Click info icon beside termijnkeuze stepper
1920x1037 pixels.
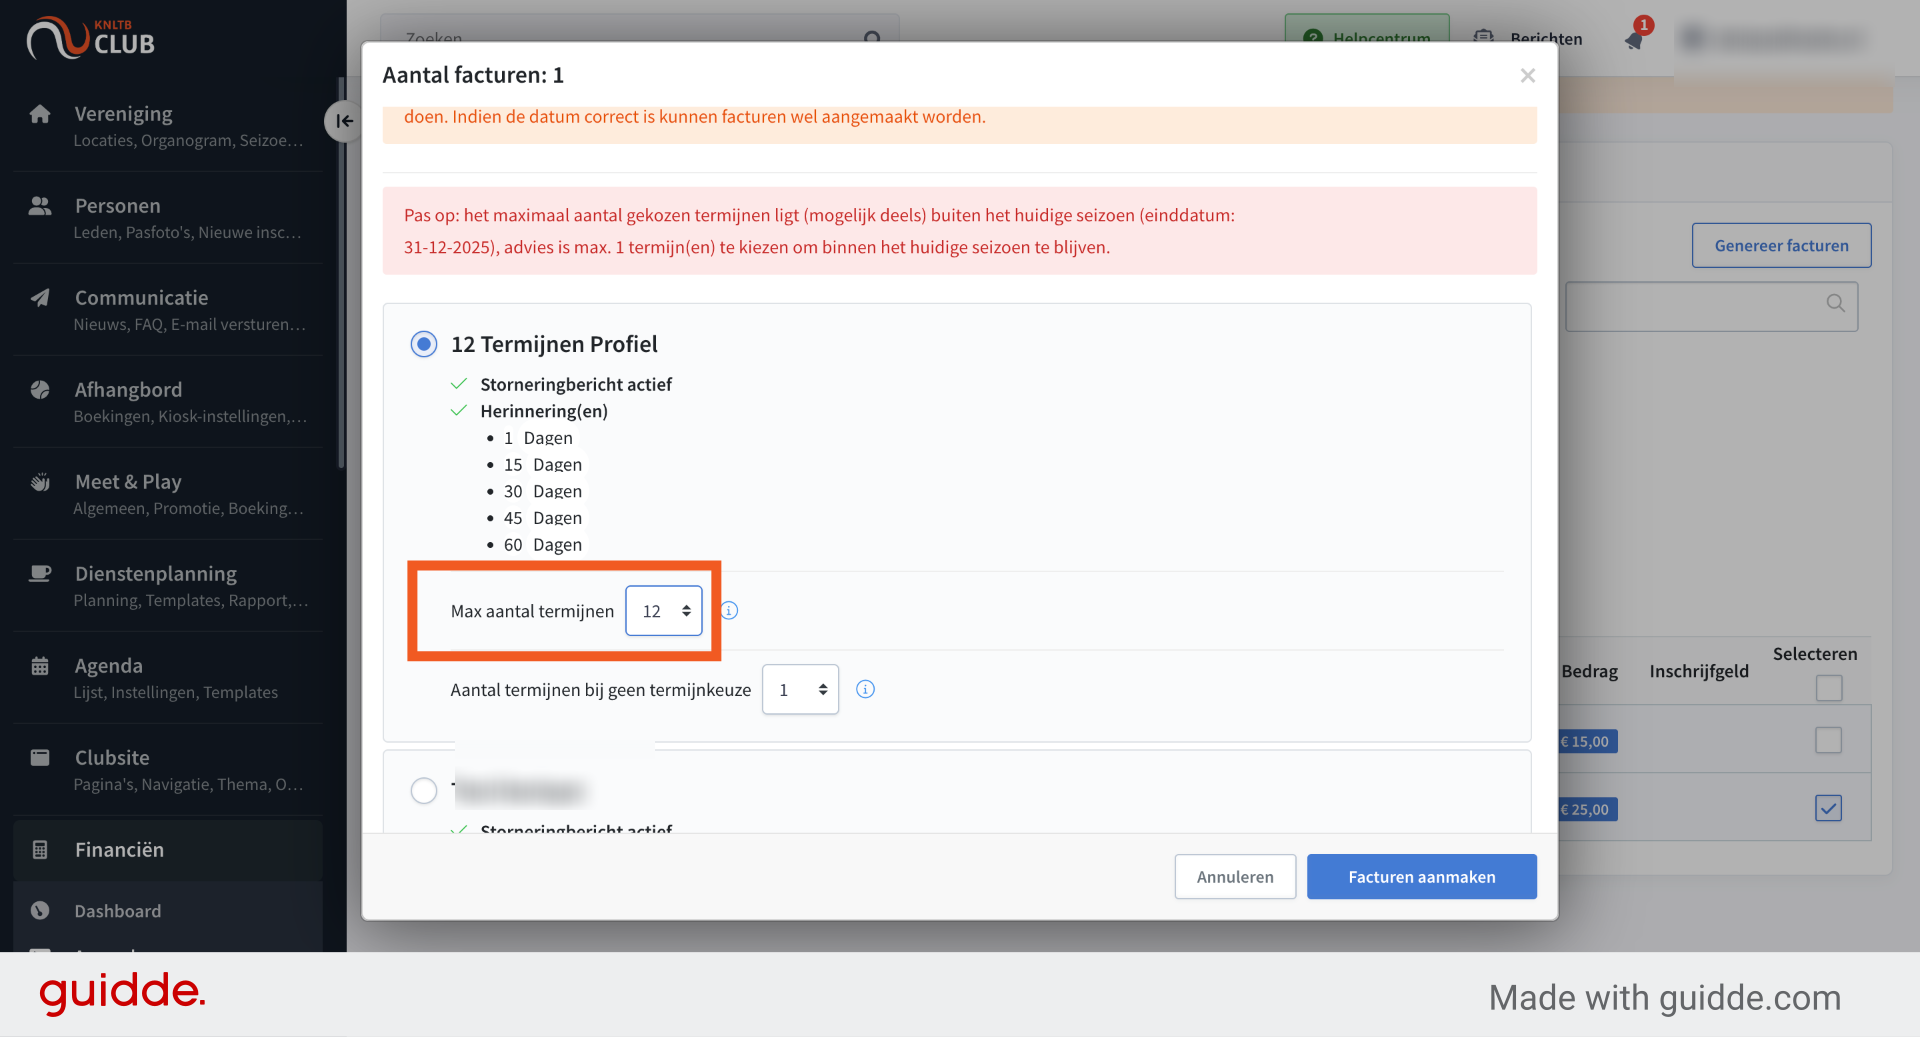pyautogui.click(x=866, y=689)
